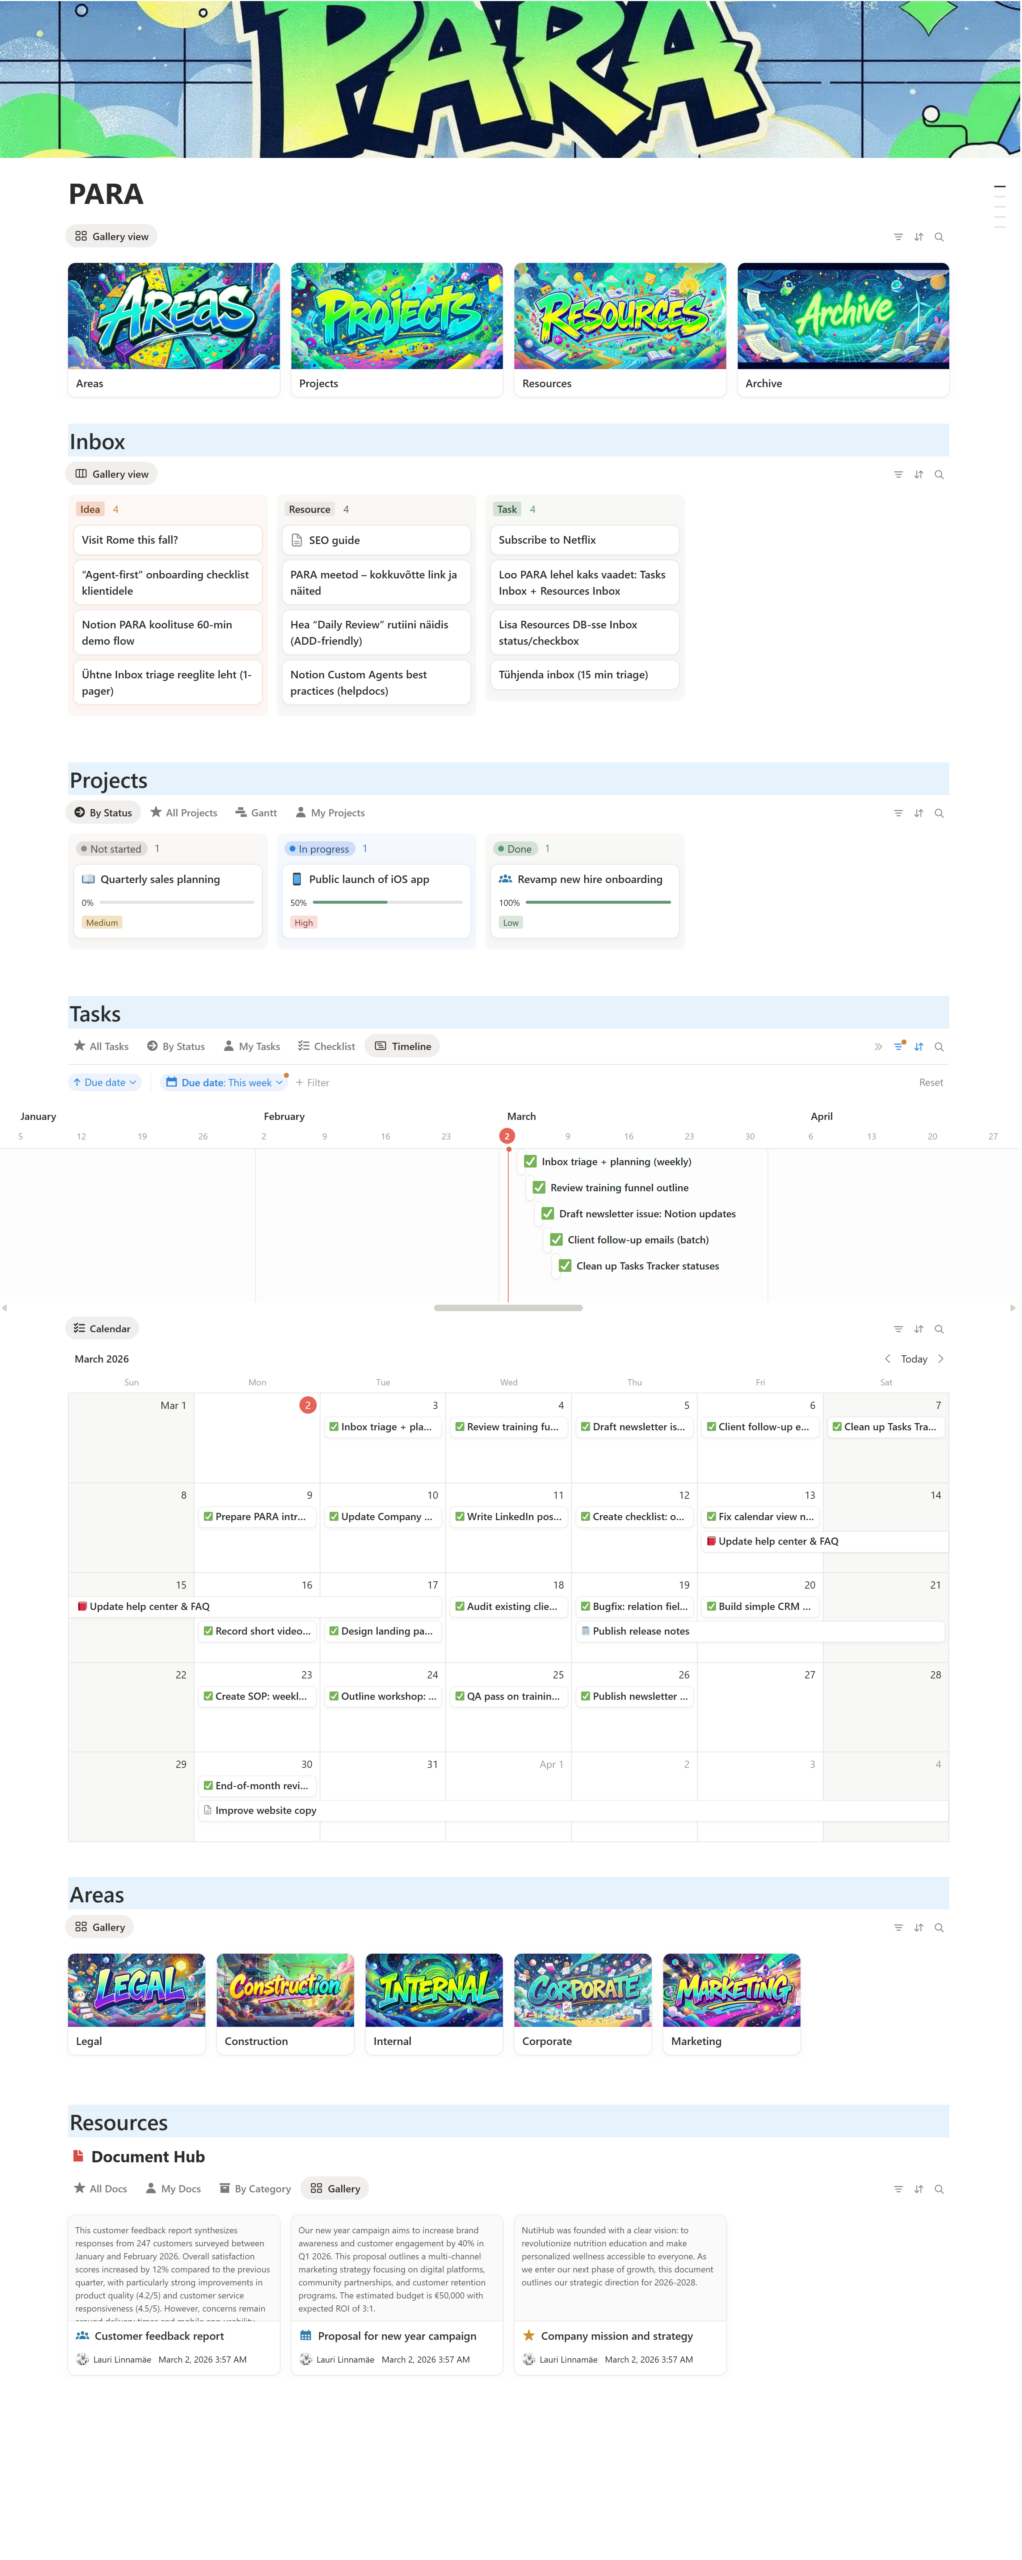This screenshot has height=2560, width=1022.
Task: Expand hidden tabs with double chevron icon
Action: click(878, 1047)
